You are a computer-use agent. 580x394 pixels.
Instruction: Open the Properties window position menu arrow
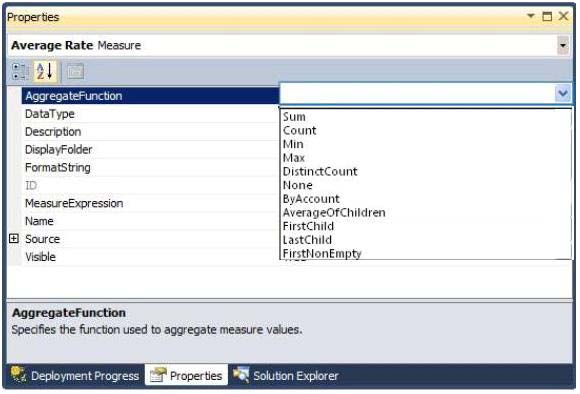point(531,16)
